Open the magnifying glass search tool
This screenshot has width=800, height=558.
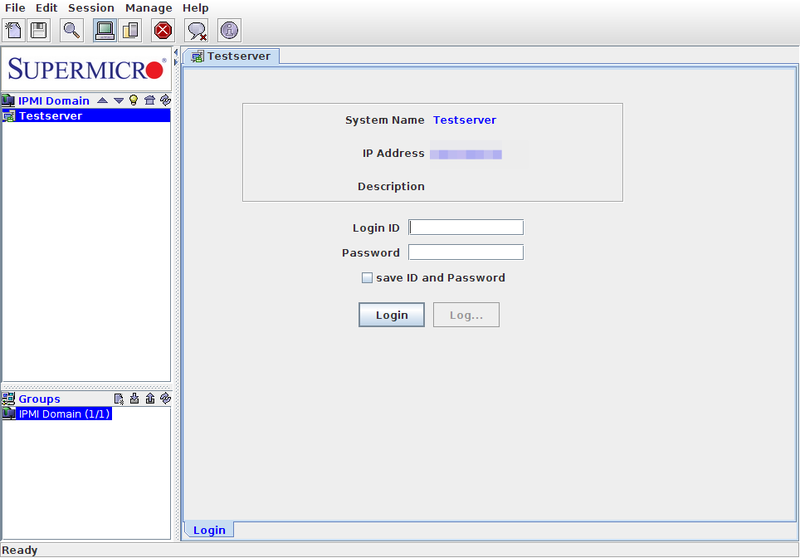coord(72,31)
